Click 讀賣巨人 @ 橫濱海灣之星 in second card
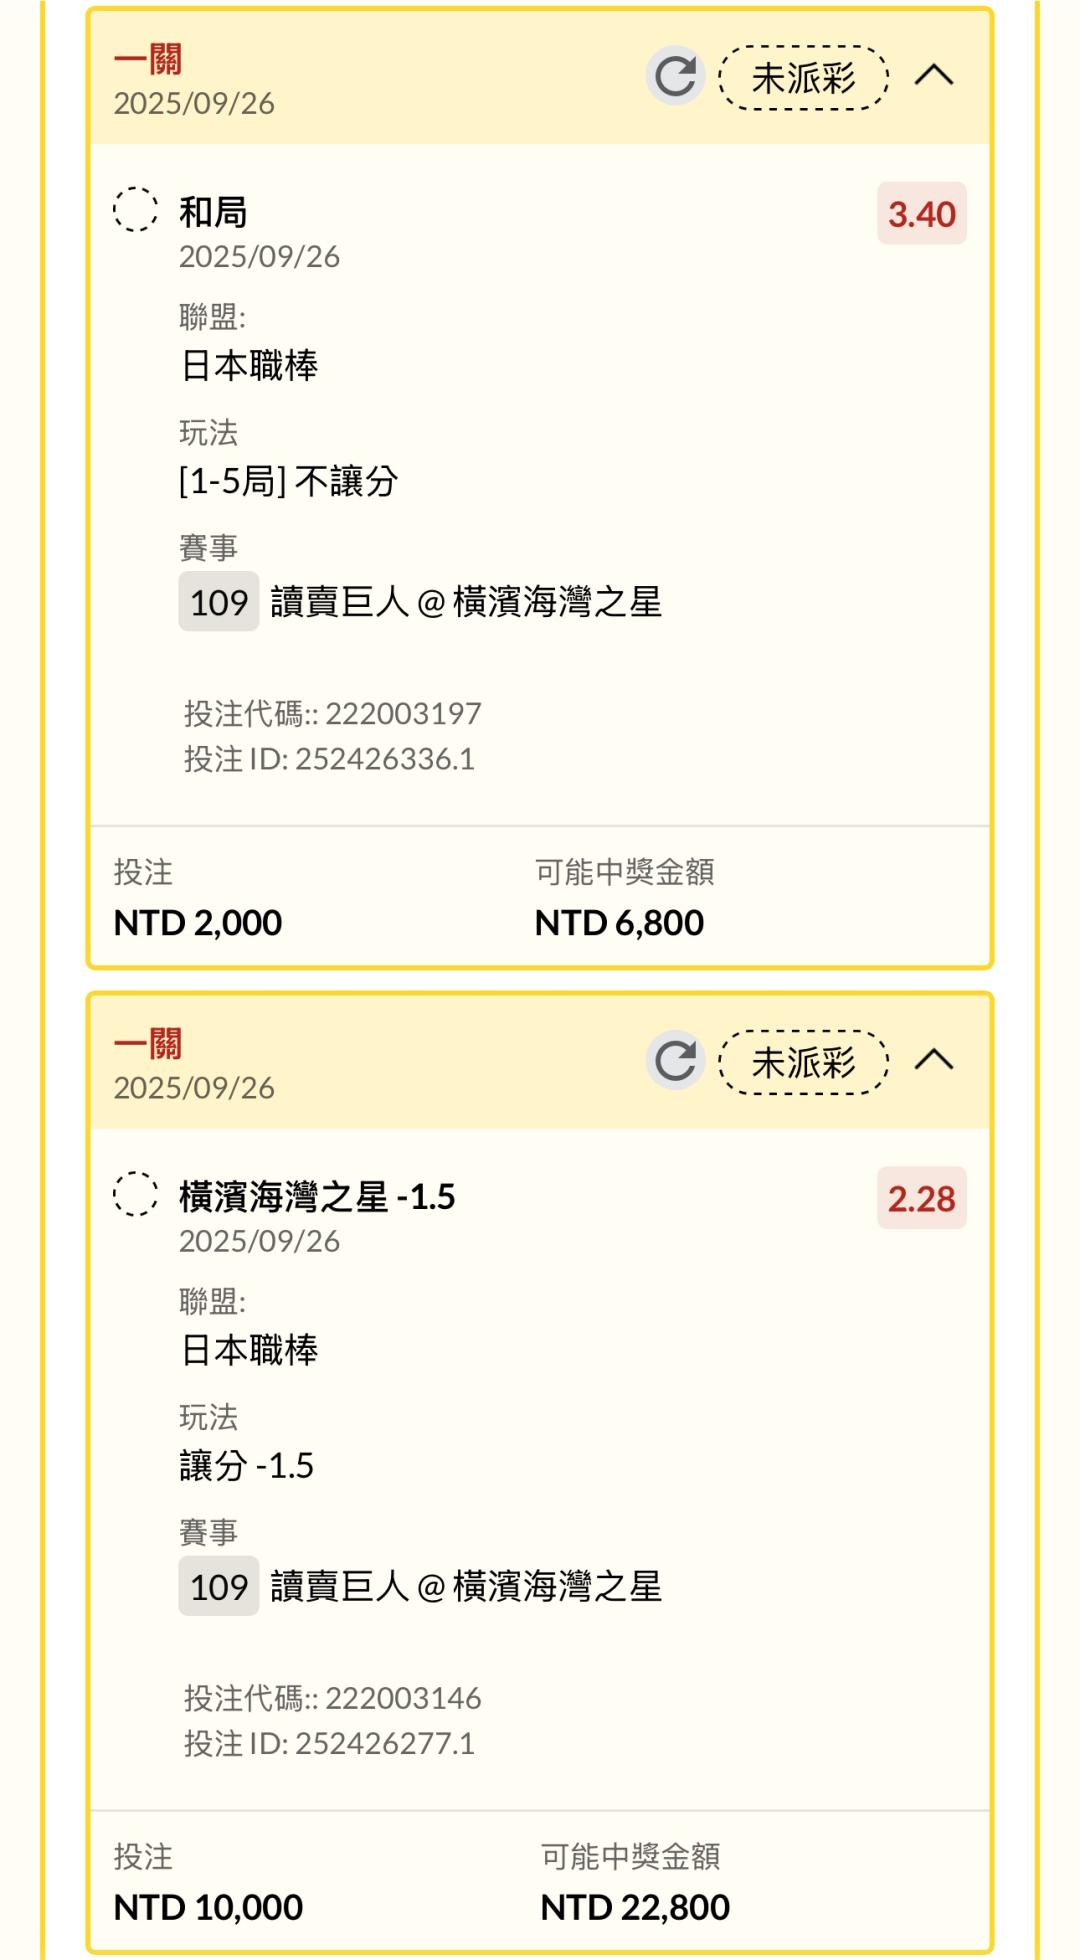The image size is (1080, 1960). 466,1586
